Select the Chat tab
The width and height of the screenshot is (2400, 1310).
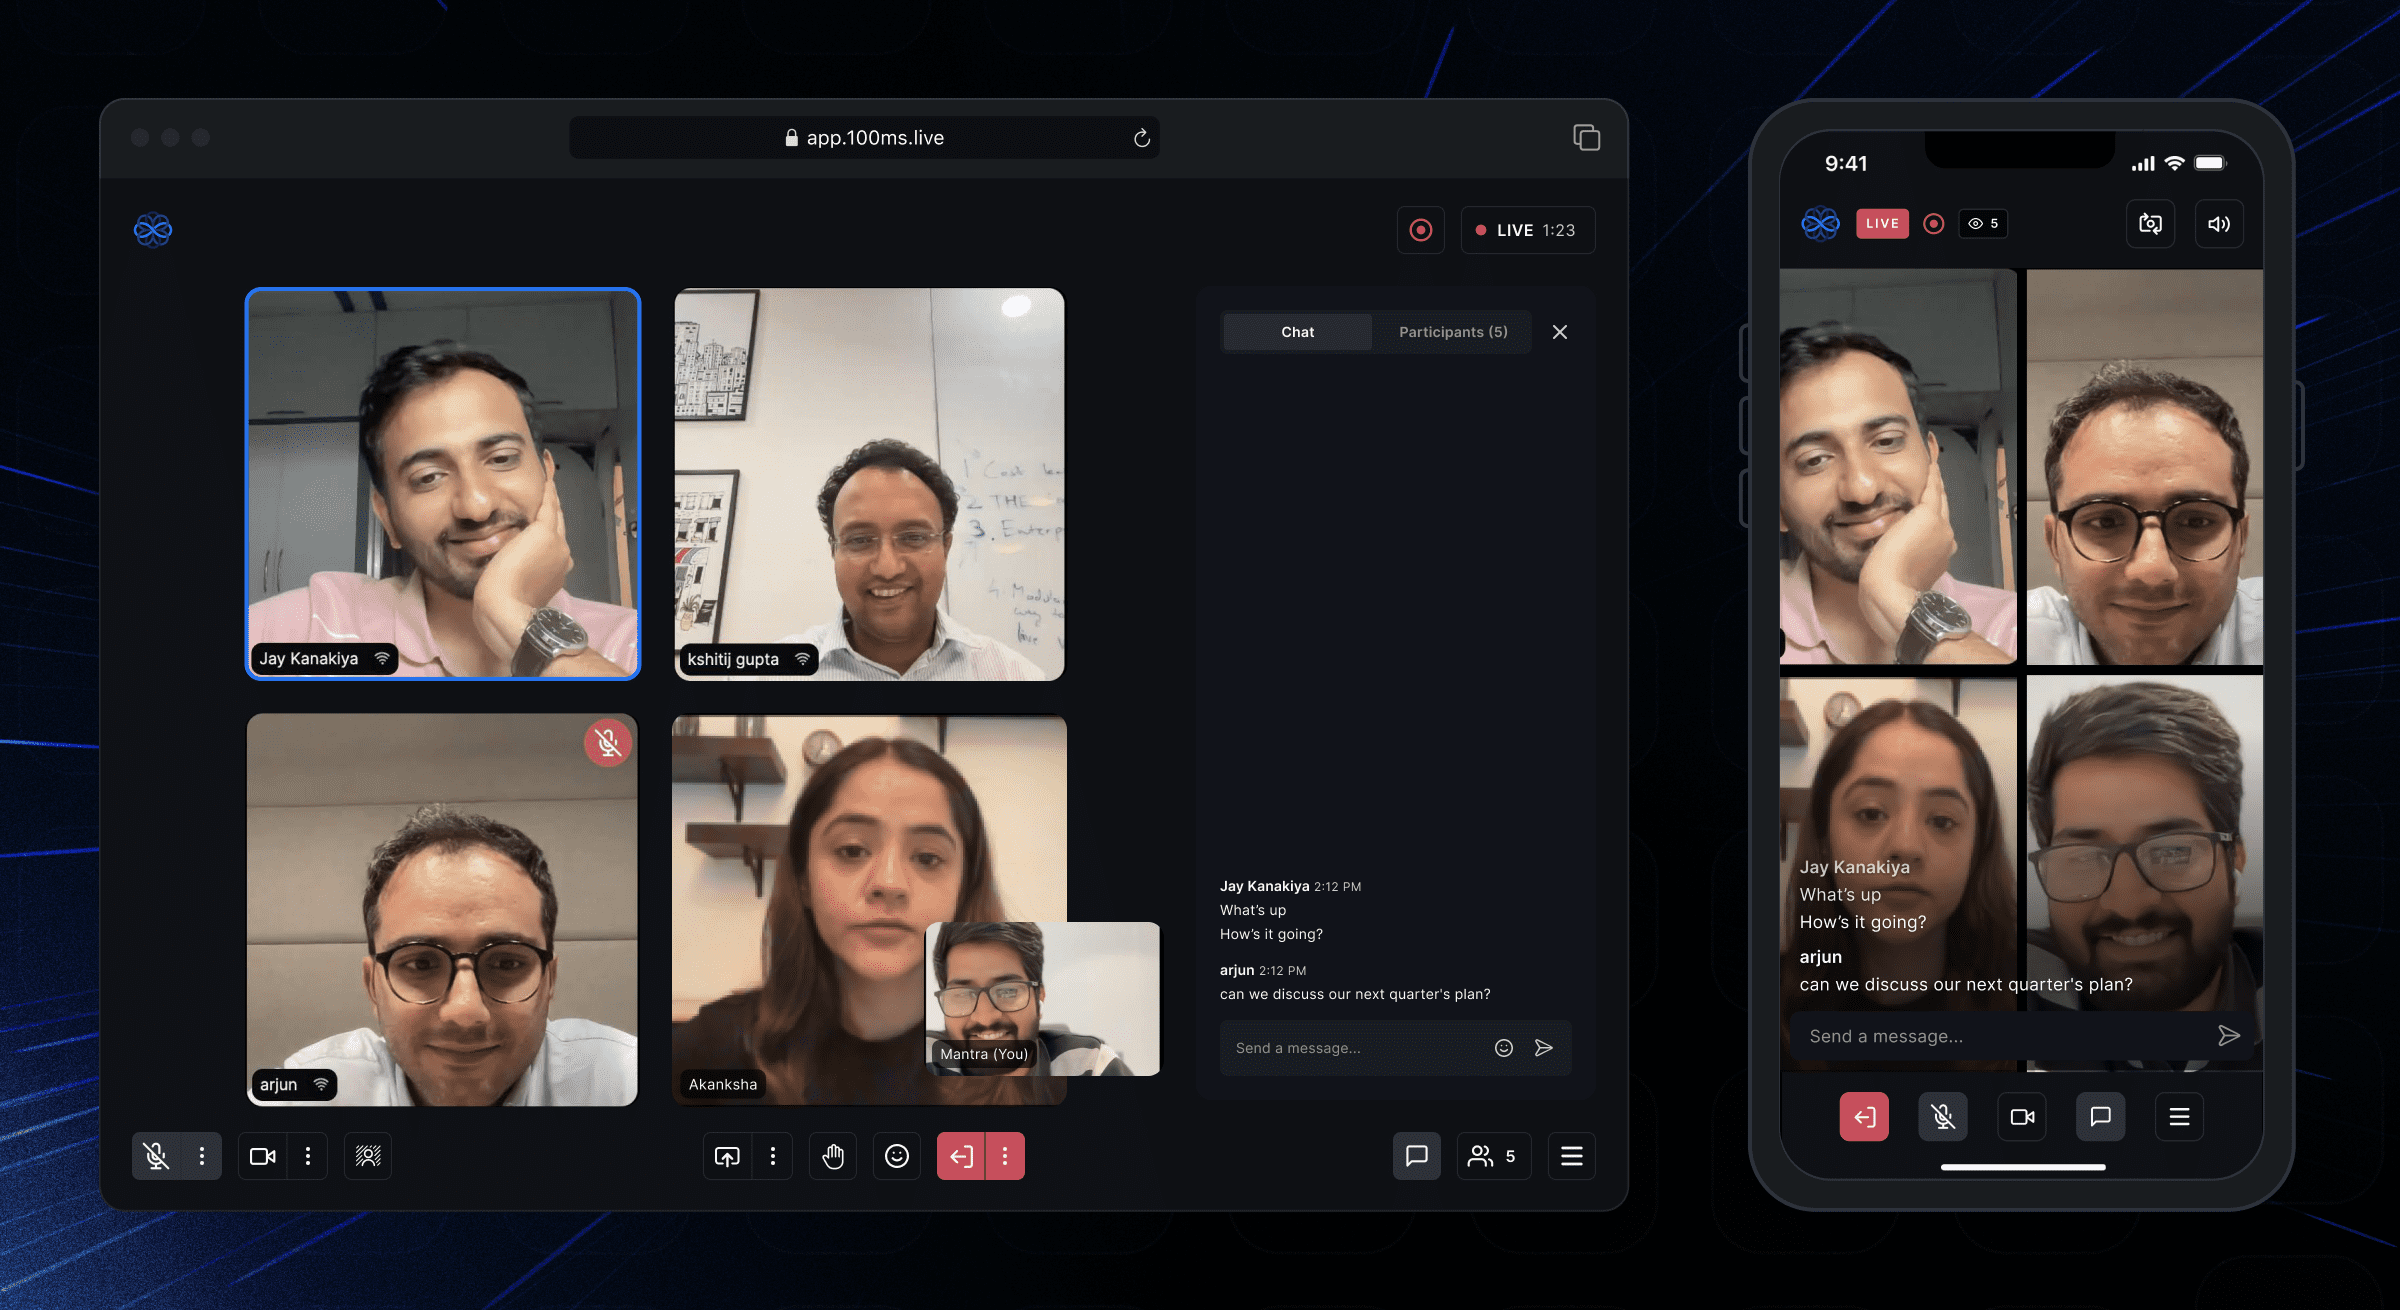pos(1297,332)
